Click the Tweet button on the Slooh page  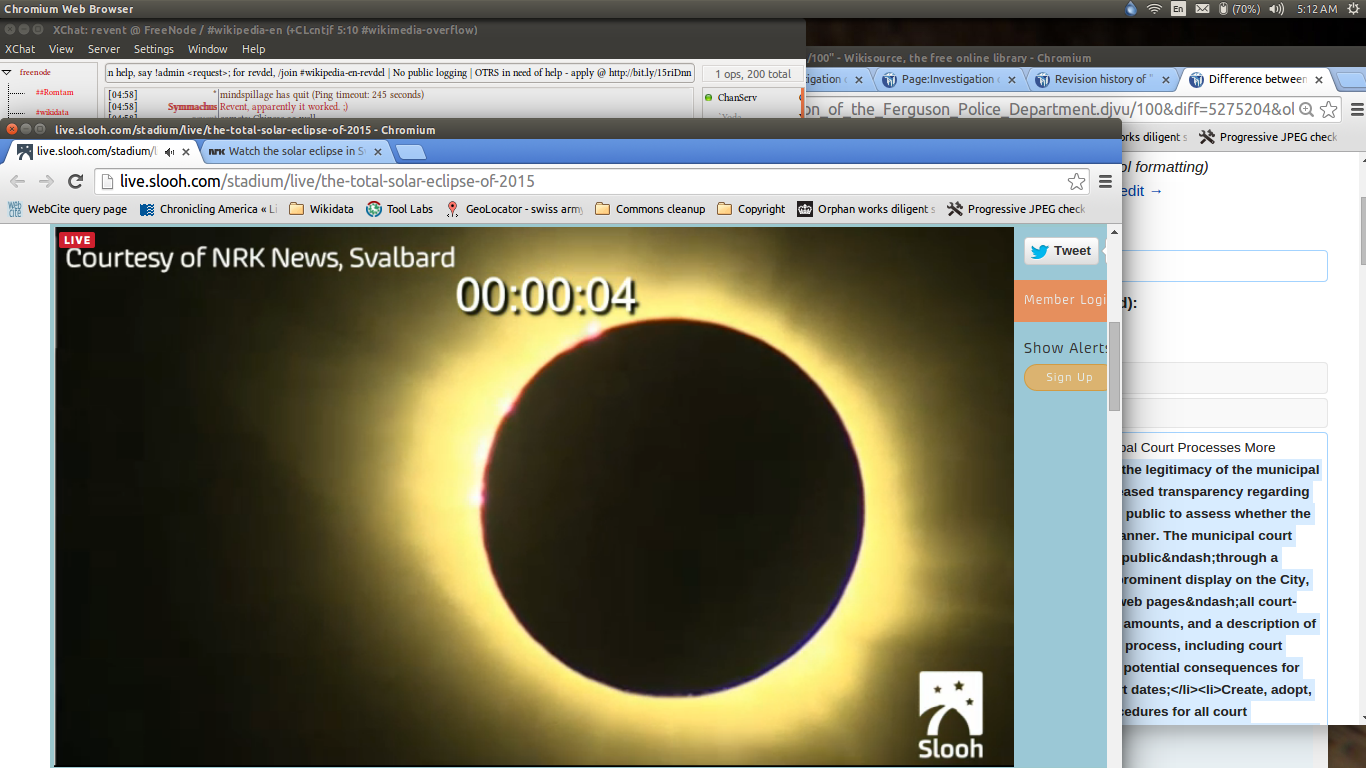[1061, 251]
